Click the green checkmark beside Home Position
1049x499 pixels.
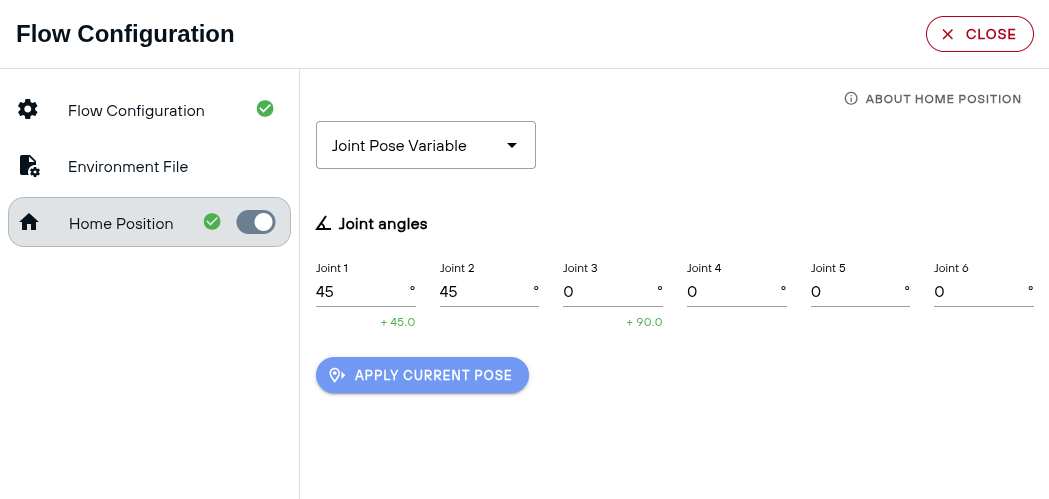(212, 221)
